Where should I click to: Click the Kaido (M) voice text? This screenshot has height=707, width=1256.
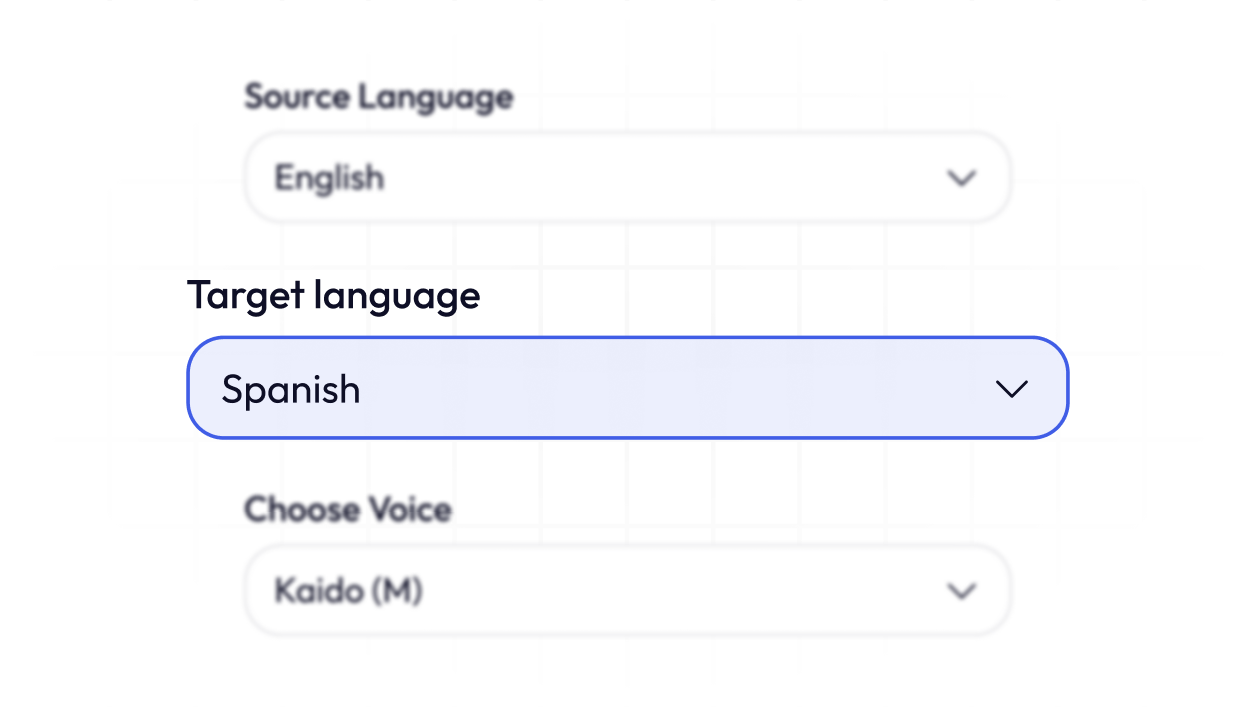(348, 591)
